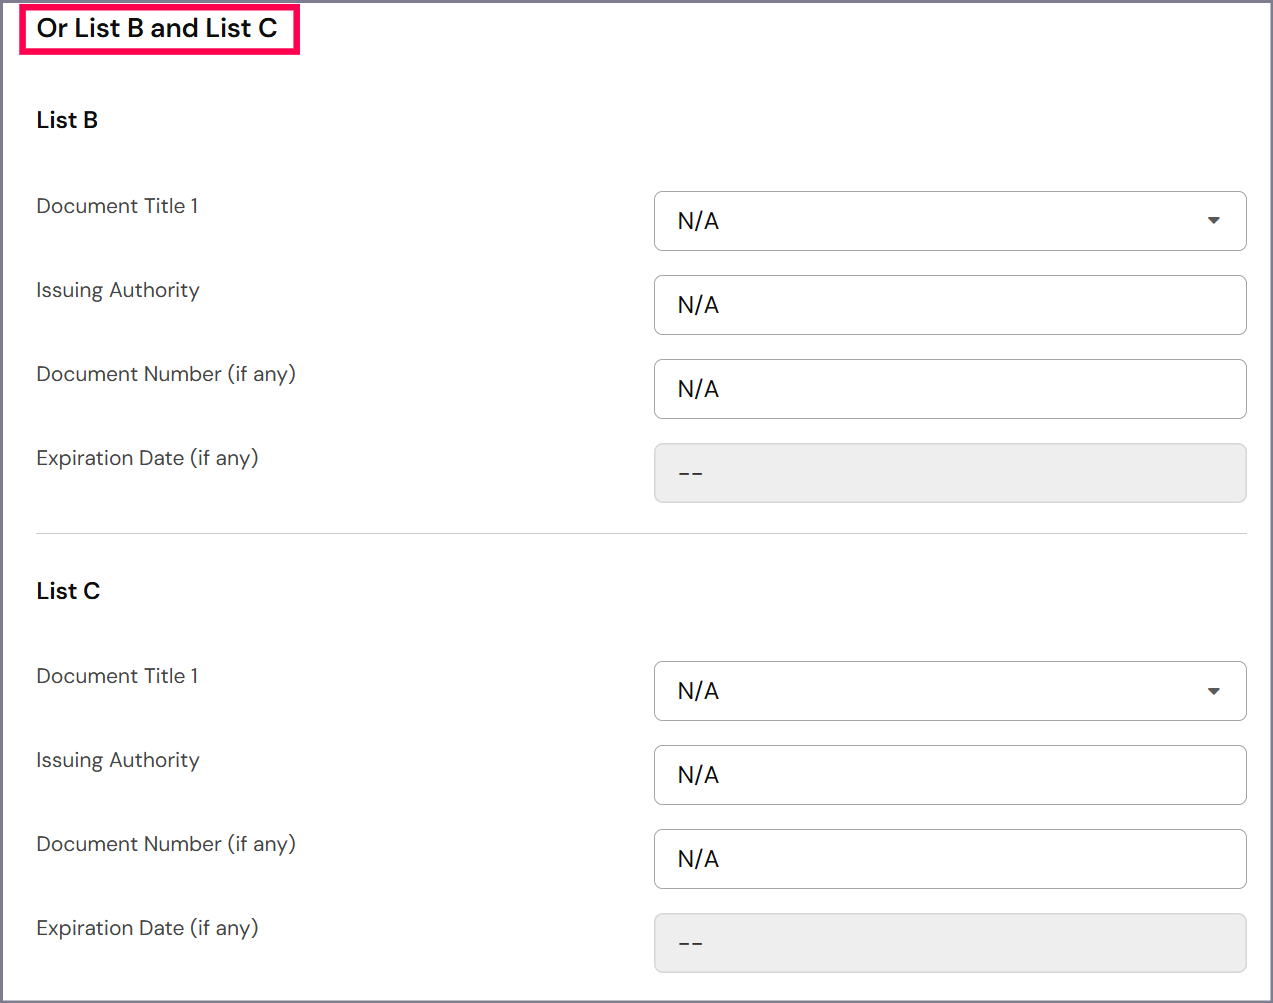This screenshot has width=1273, height=1003.
Task: Click the List B "Document Number (if any)" label
Action: [x=166, y=374]
